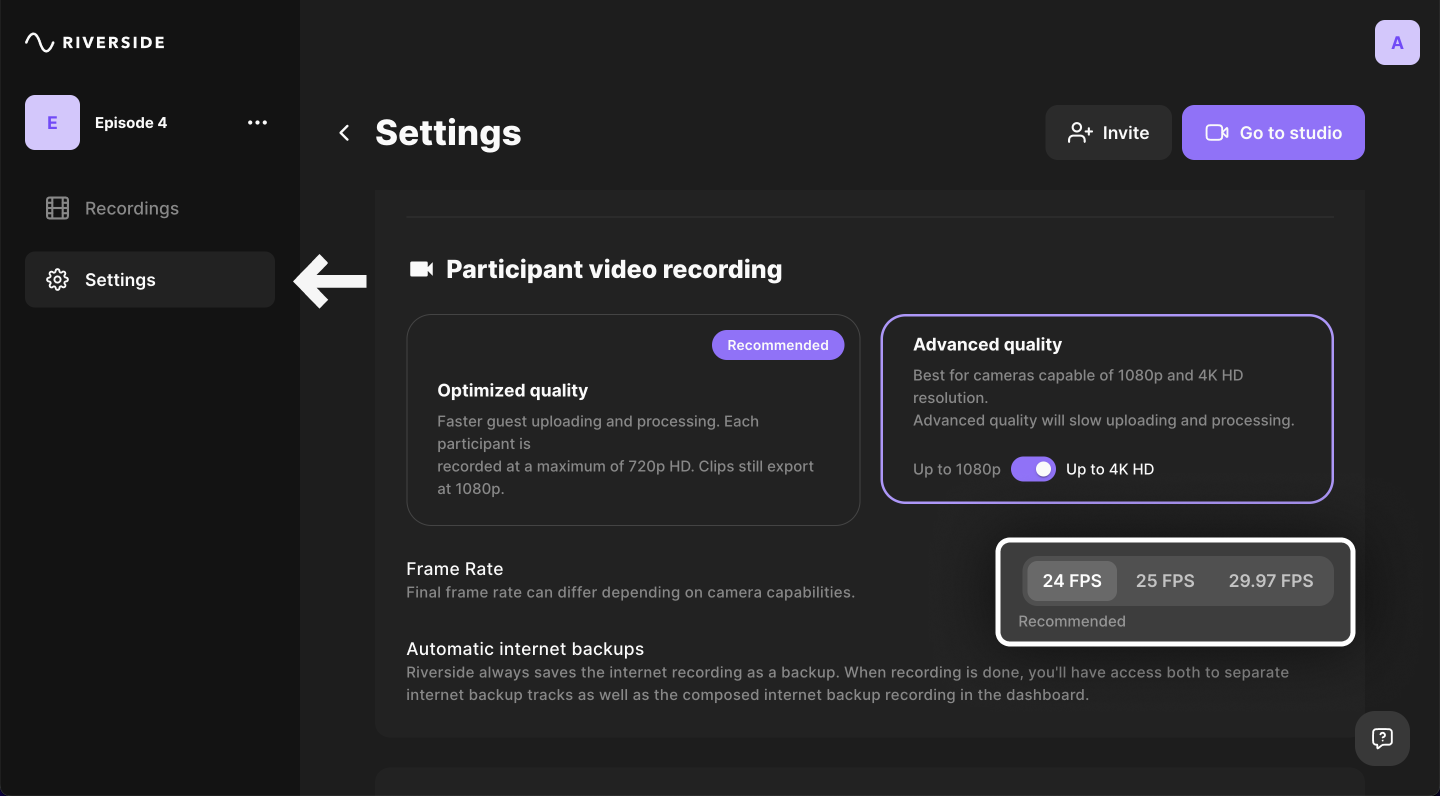Go back using the chevron beside Settings
Screen dimensions: 1440x796
pyautogui.click(x=344, y=133)
